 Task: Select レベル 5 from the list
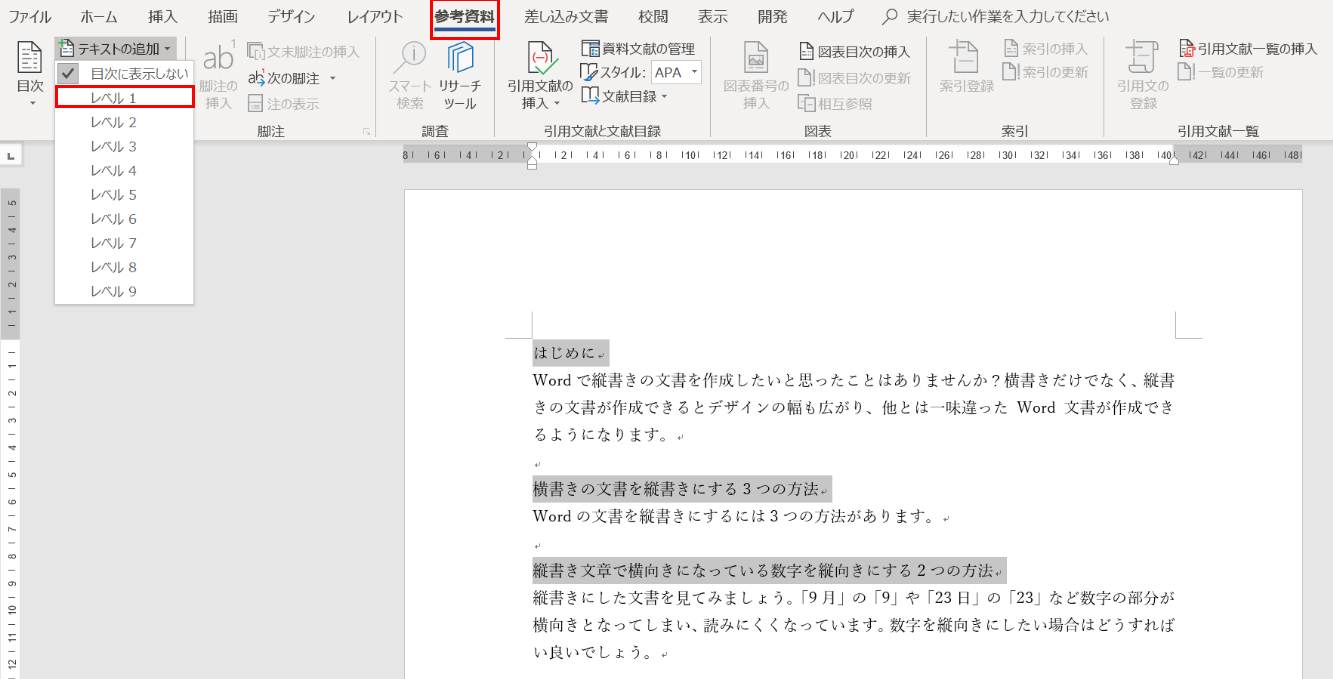click(113, 194)
